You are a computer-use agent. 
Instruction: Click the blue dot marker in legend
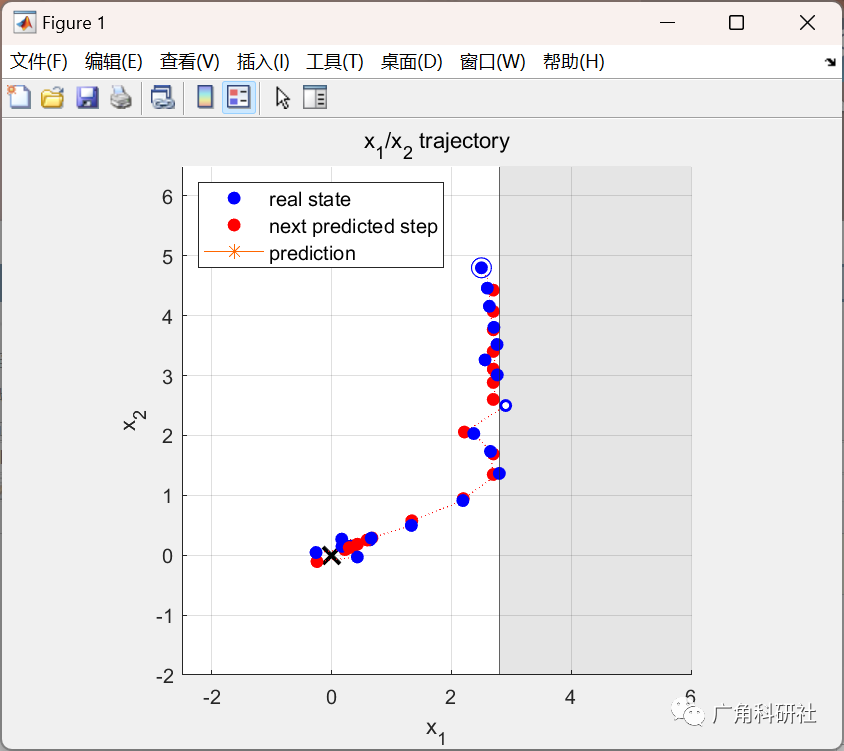[x=234, y=199]
